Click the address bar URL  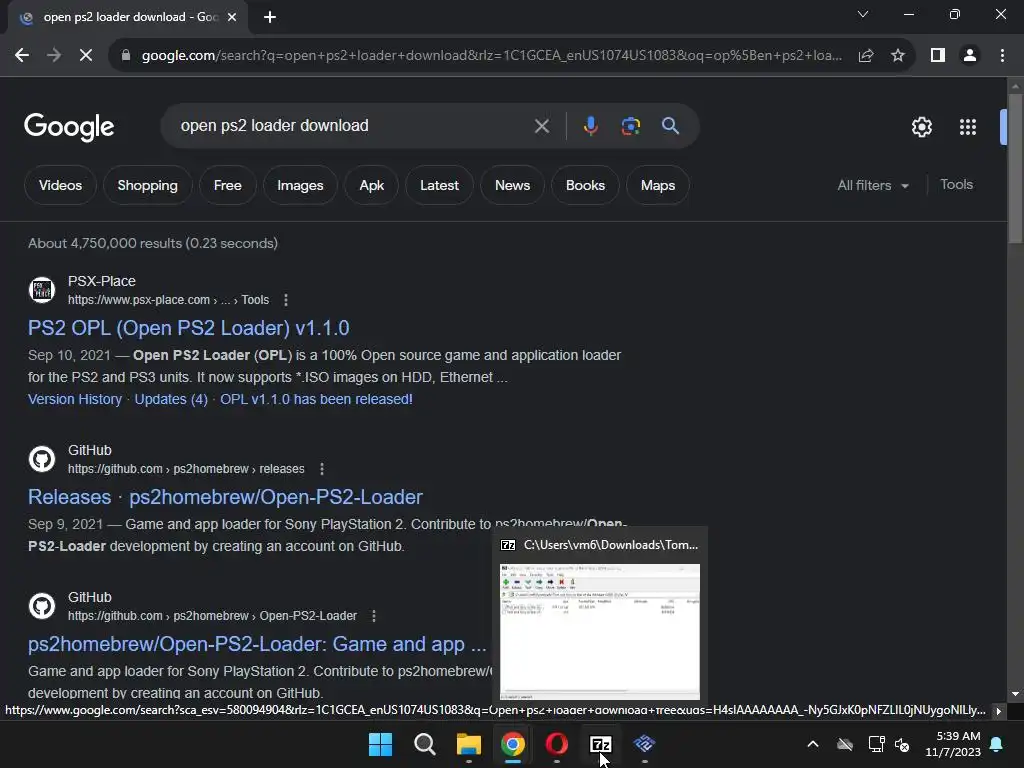coord(491,56)
